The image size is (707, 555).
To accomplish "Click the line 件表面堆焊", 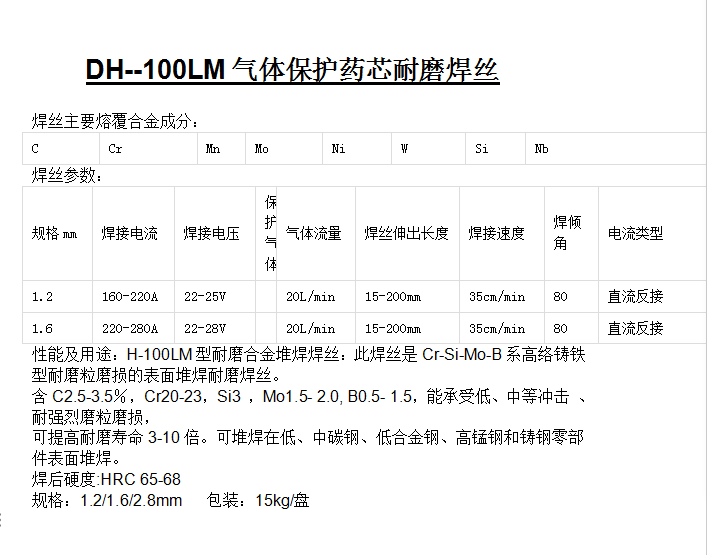I will coord(76,459).
